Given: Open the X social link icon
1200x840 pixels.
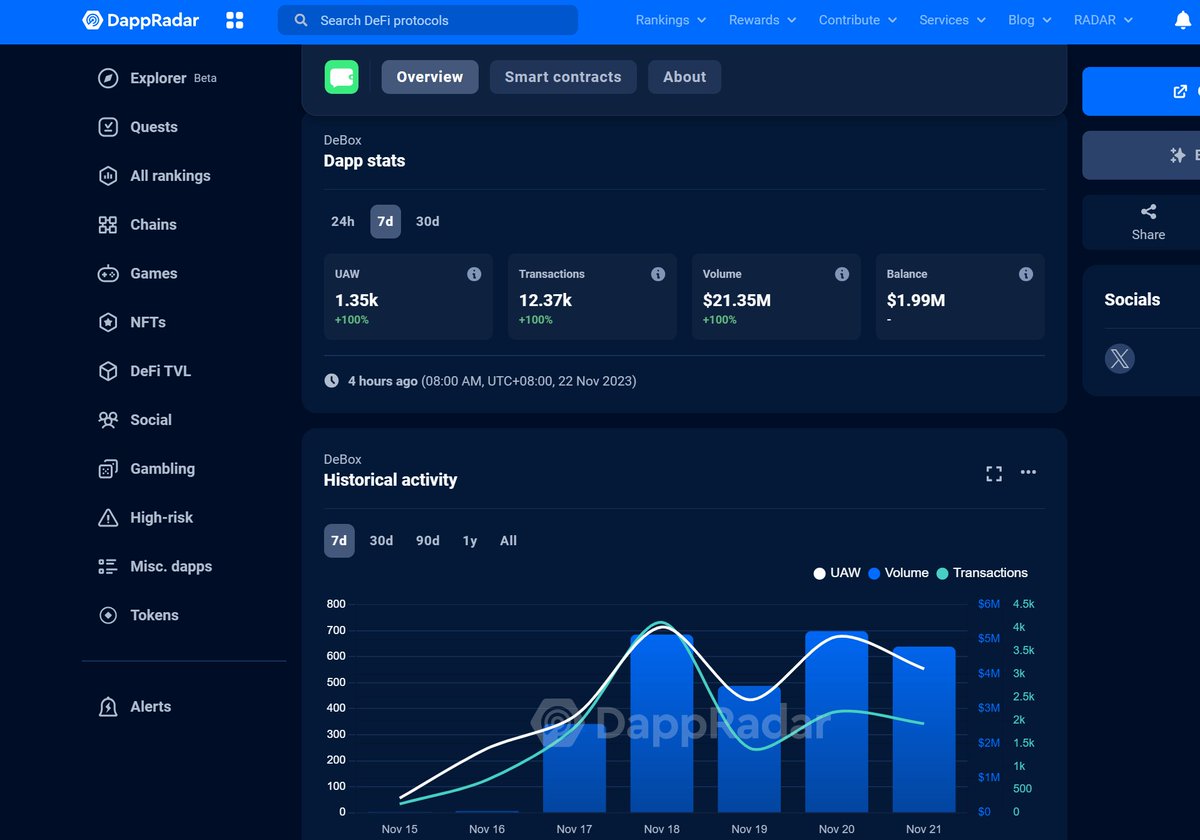Looking at the screenshot, I should click(1120, 359).
